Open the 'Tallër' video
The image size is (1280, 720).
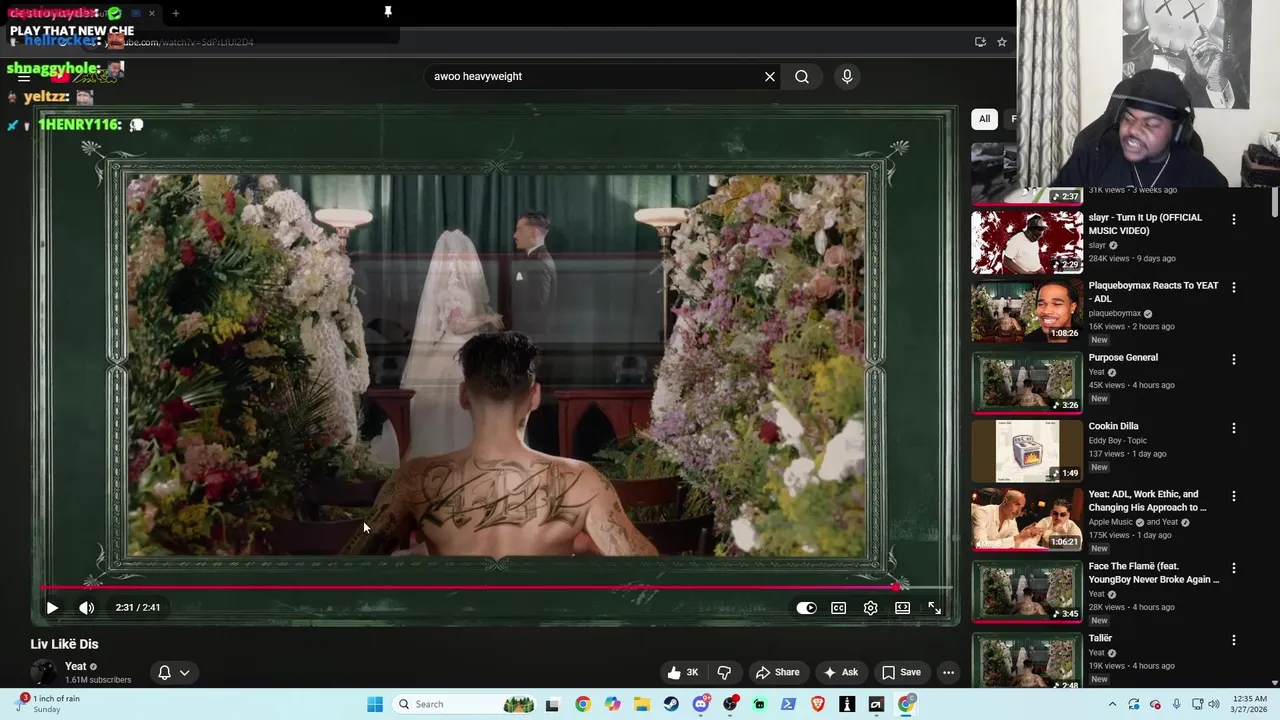[x=1027, y=662]
